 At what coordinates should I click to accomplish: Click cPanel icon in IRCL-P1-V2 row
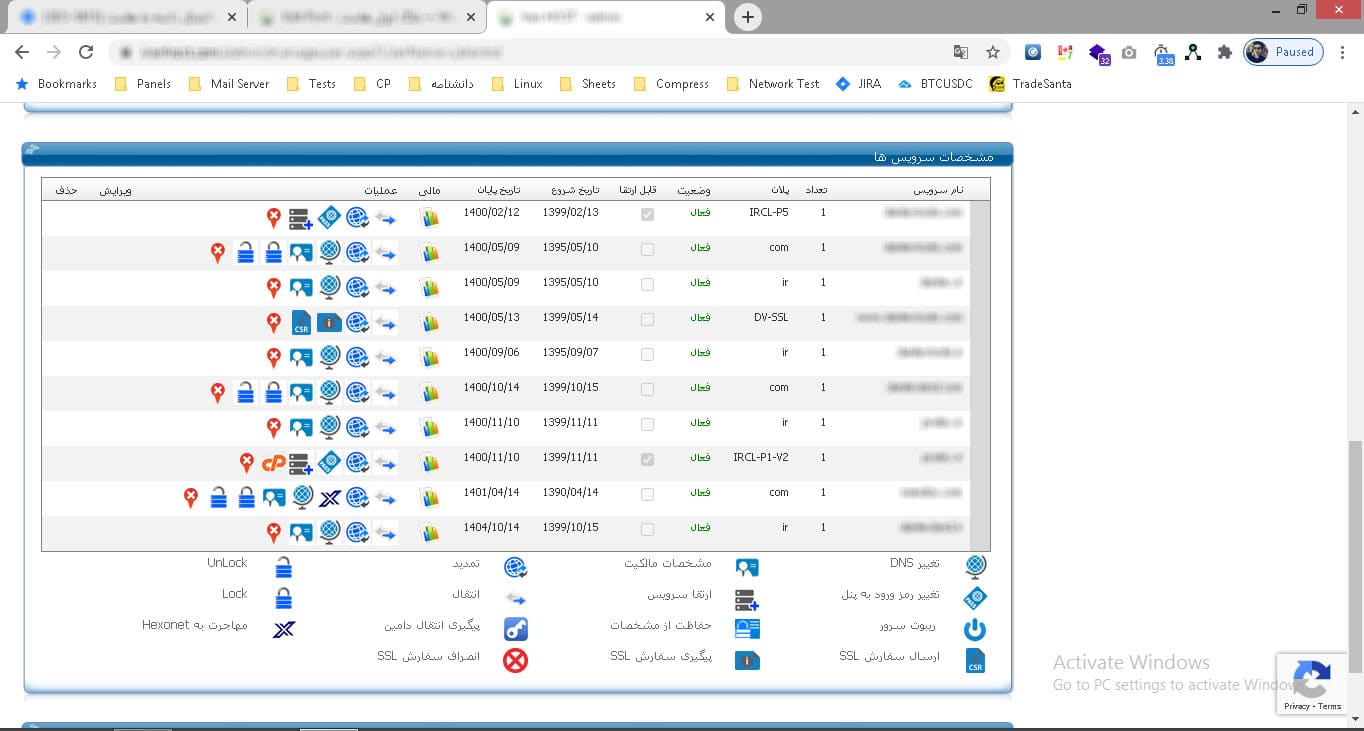tap(273, 463)
